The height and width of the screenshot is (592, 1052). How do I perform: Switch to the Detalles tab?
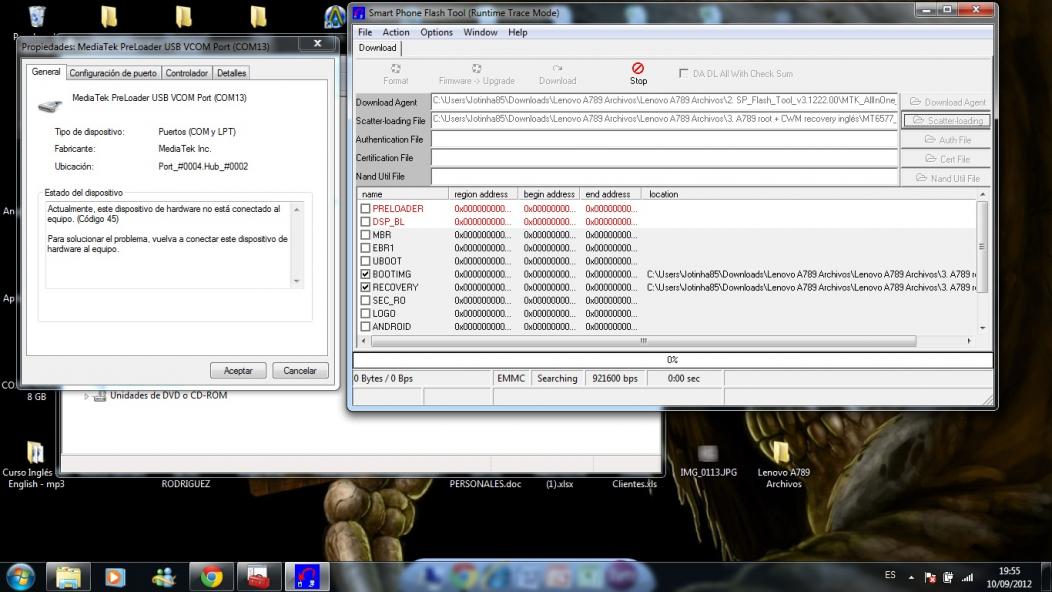[231, 73]
